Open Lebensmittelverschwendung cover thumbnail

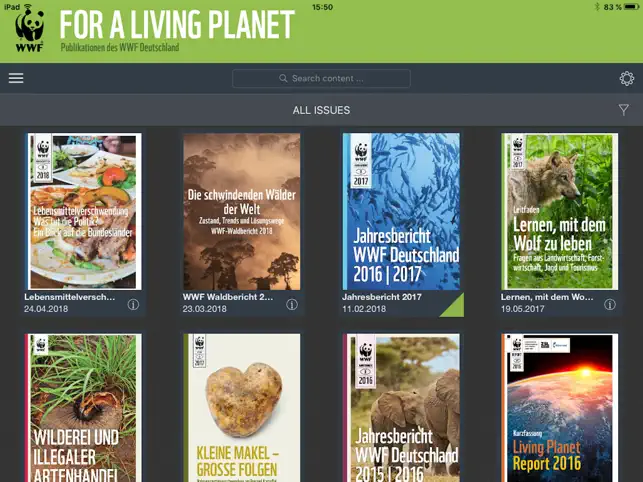(84, 211)
